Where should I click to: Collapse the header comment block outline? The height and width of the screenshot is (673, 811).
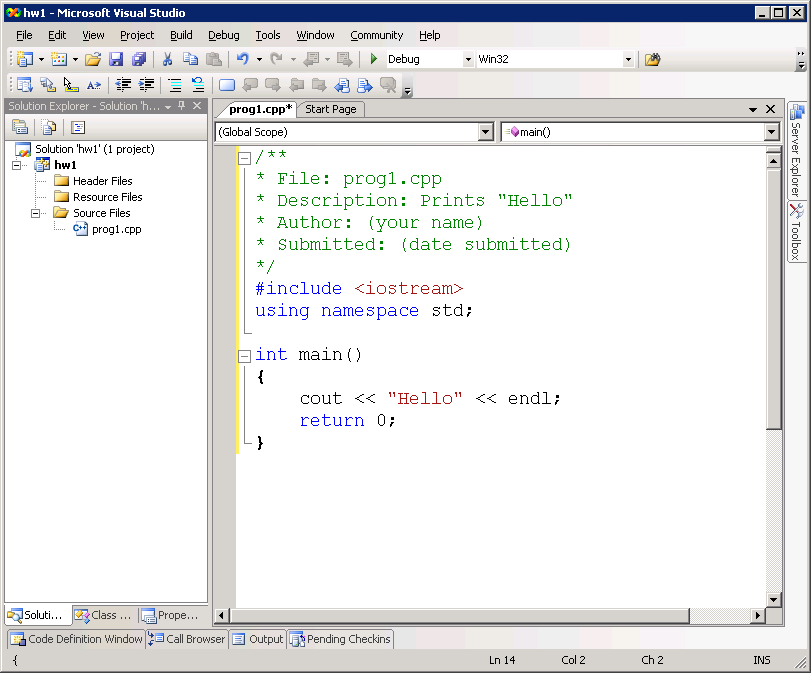244,158
